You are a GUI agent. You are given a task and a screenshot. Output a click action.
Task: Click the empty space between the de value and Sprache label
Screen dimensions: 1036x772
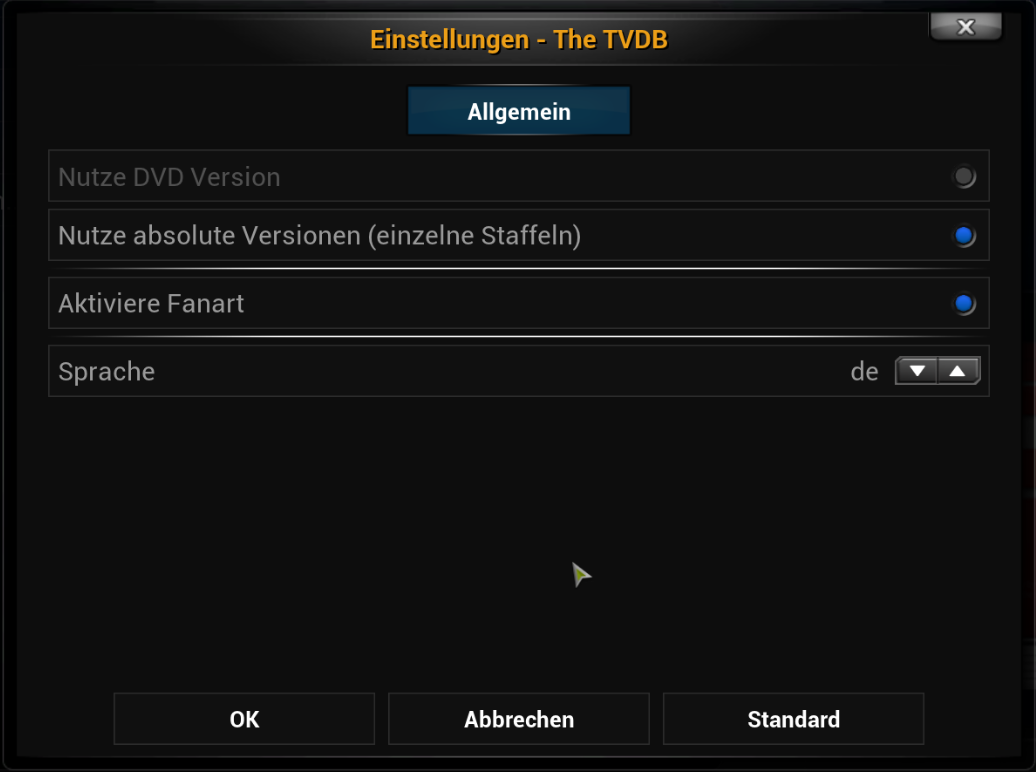(x=502, y=371)
